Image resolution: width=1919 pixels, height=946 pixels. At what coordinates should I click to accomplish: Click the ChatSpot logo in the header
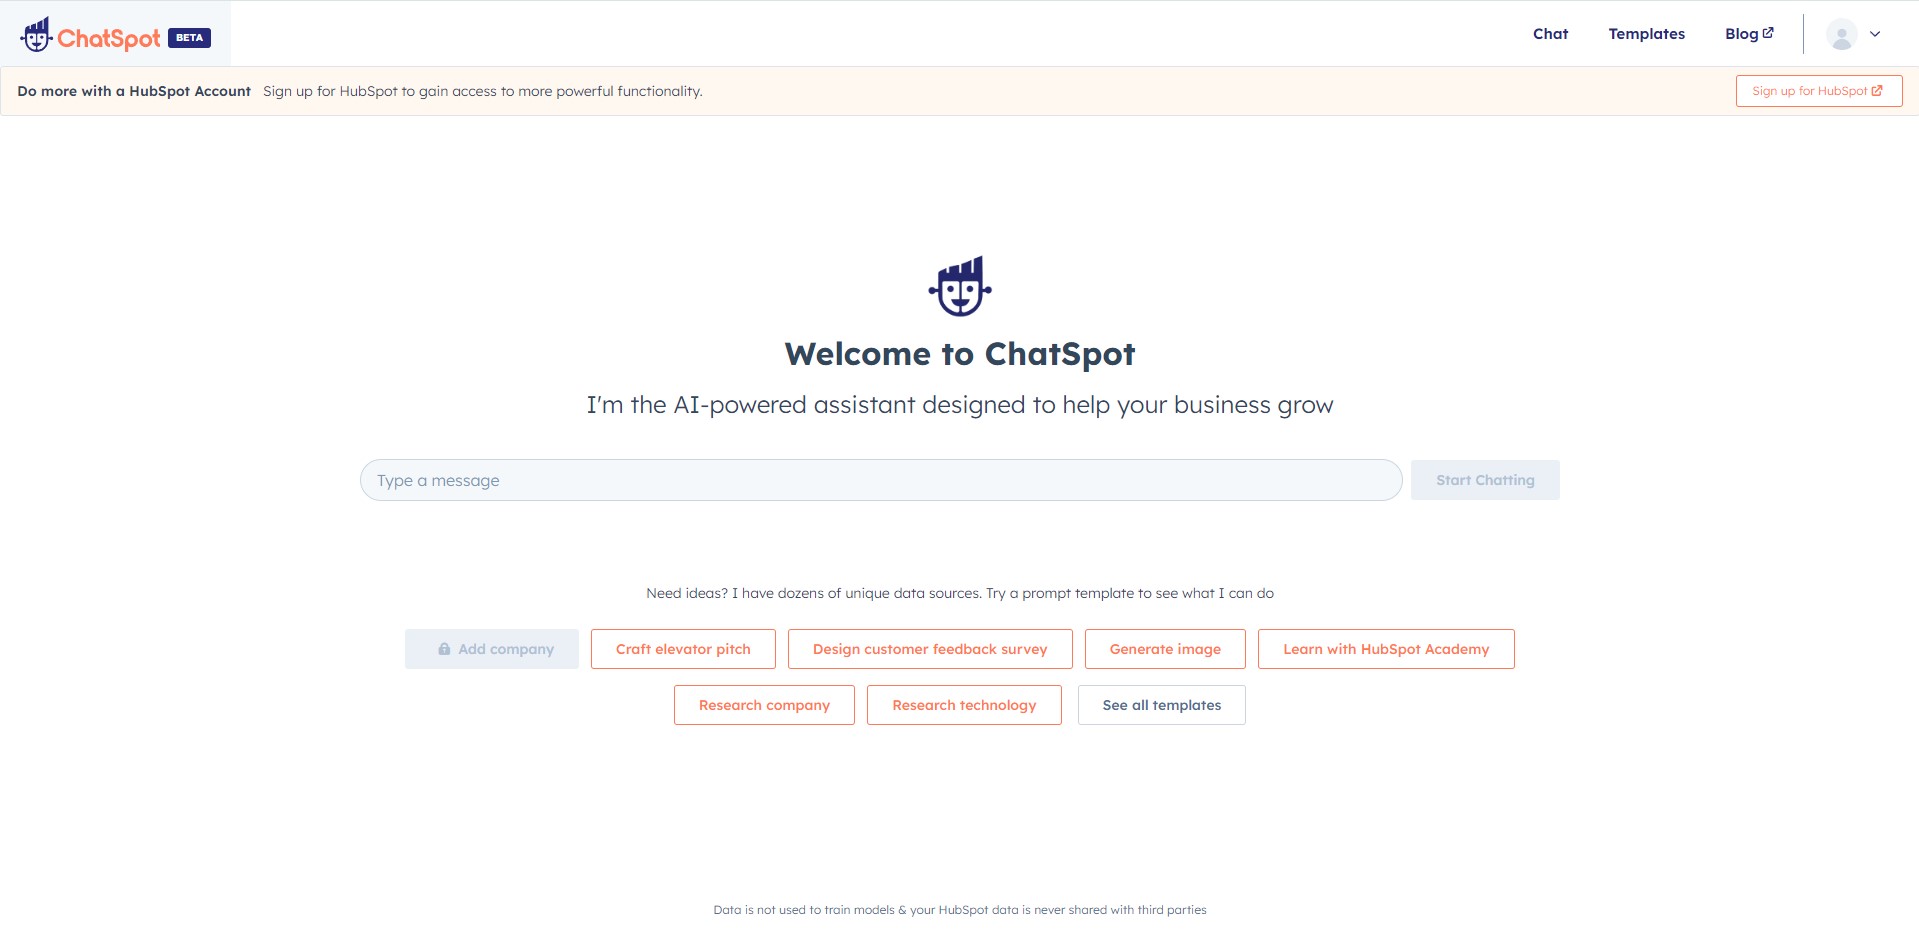coord(90,36)
